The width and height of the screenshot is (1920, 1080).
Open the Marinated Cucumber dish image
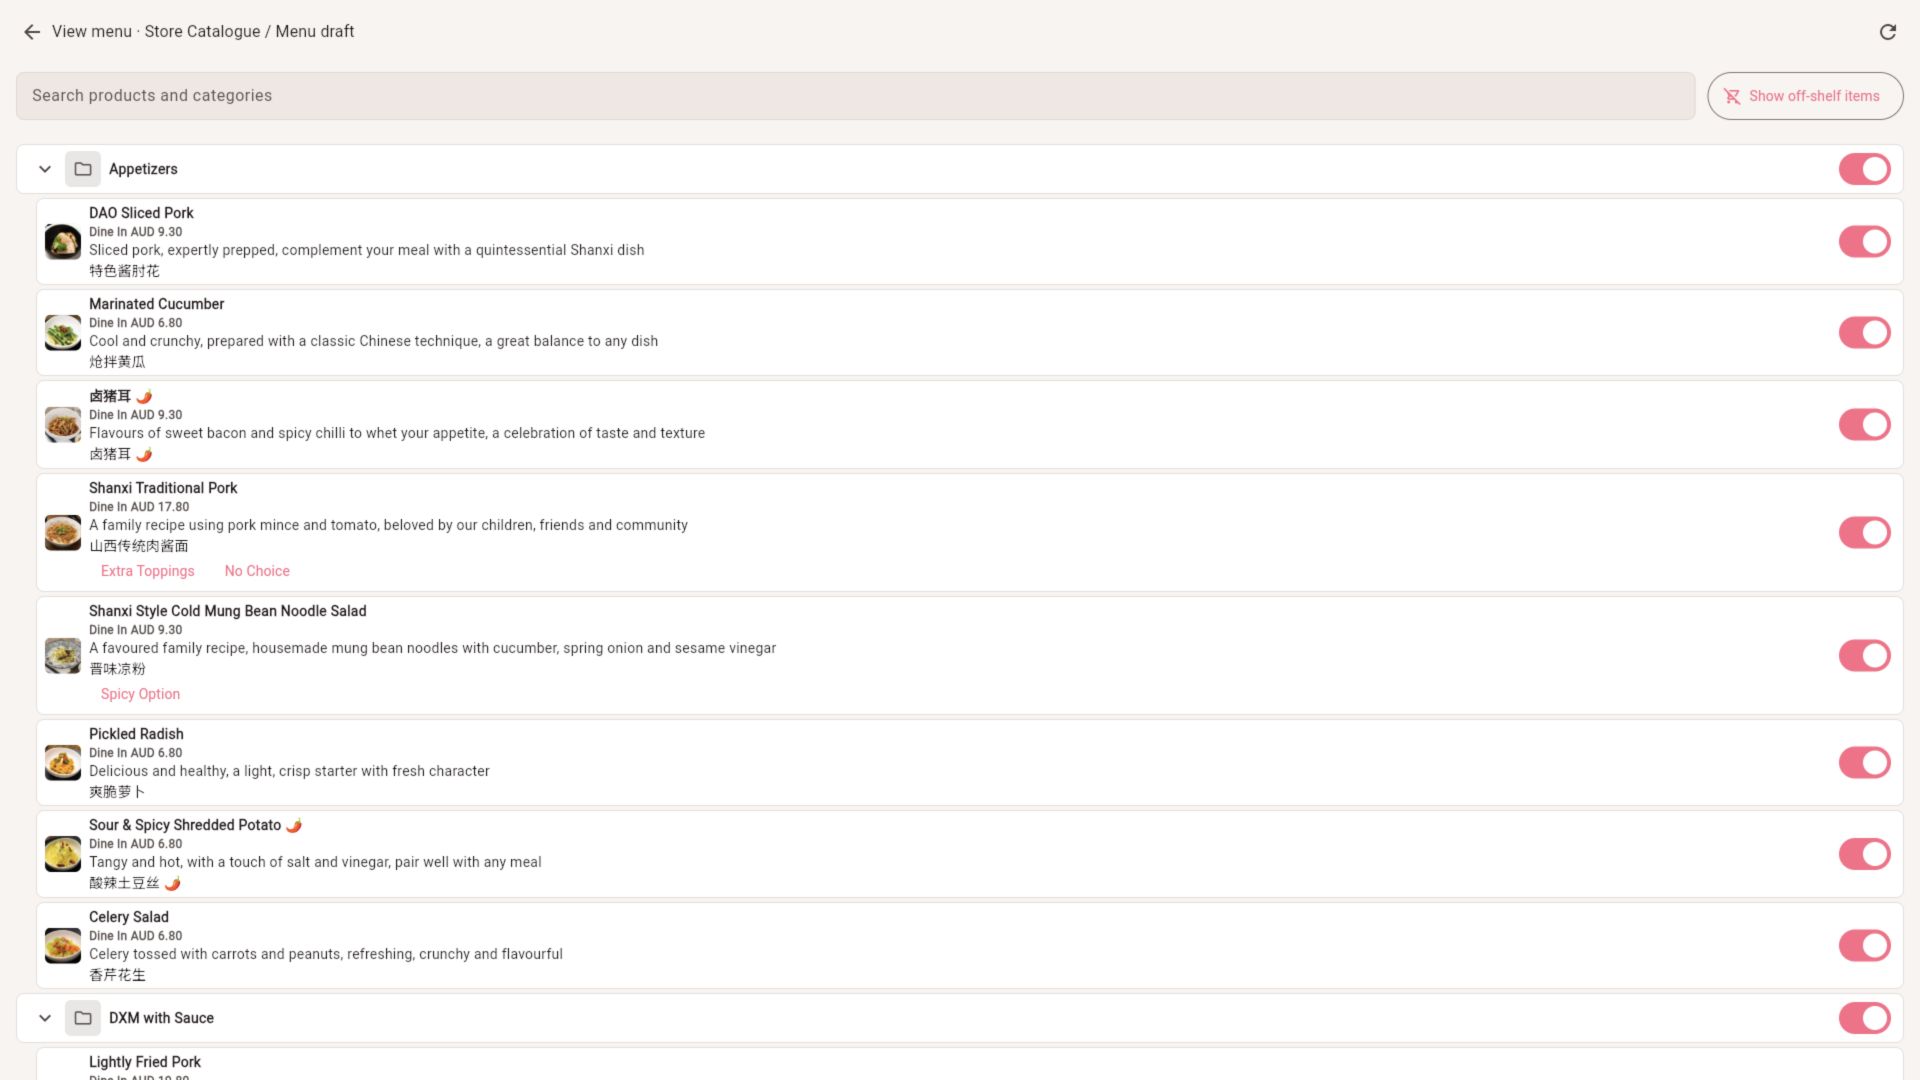tap(63, 333)
